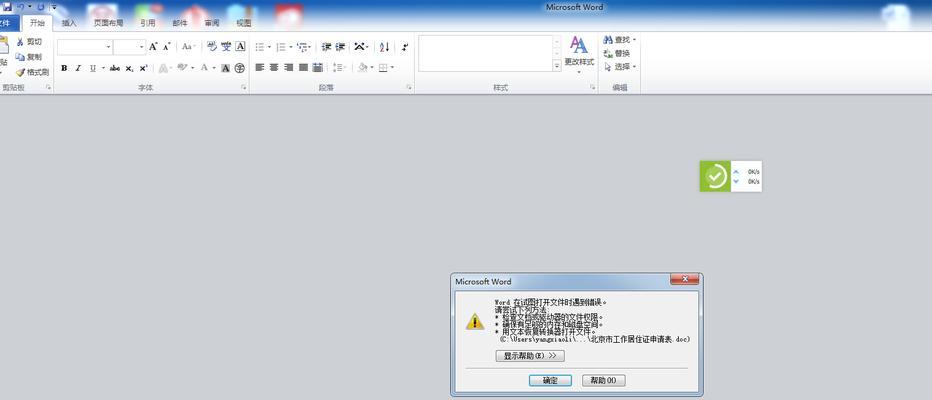Toggle Bold formatting

pyautogui.click(x=64, y=68)
